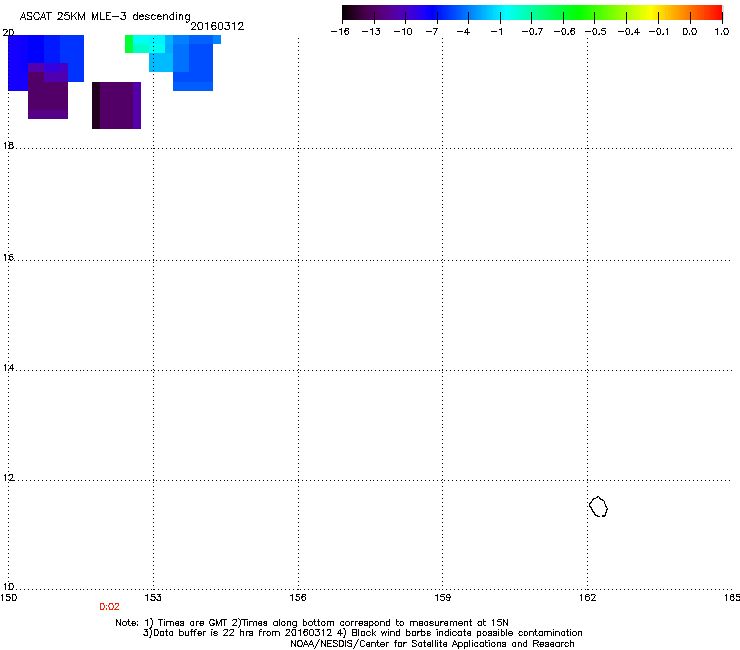Click the -16 colorbar tick label
The width and height of the screenshot is (740, 650).
pyautogui.click(x=340, y=32)
